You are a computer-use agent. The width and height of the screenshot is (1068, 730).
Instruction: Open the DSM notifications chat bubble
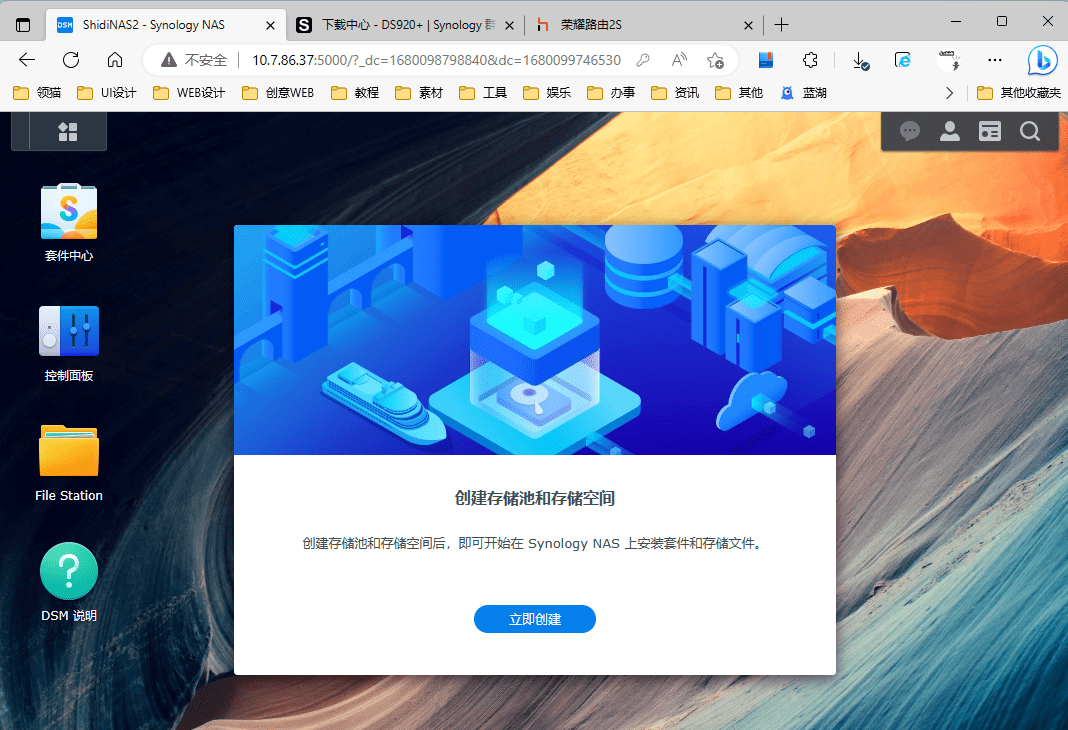pyautogui.click(x=909, y=131)
